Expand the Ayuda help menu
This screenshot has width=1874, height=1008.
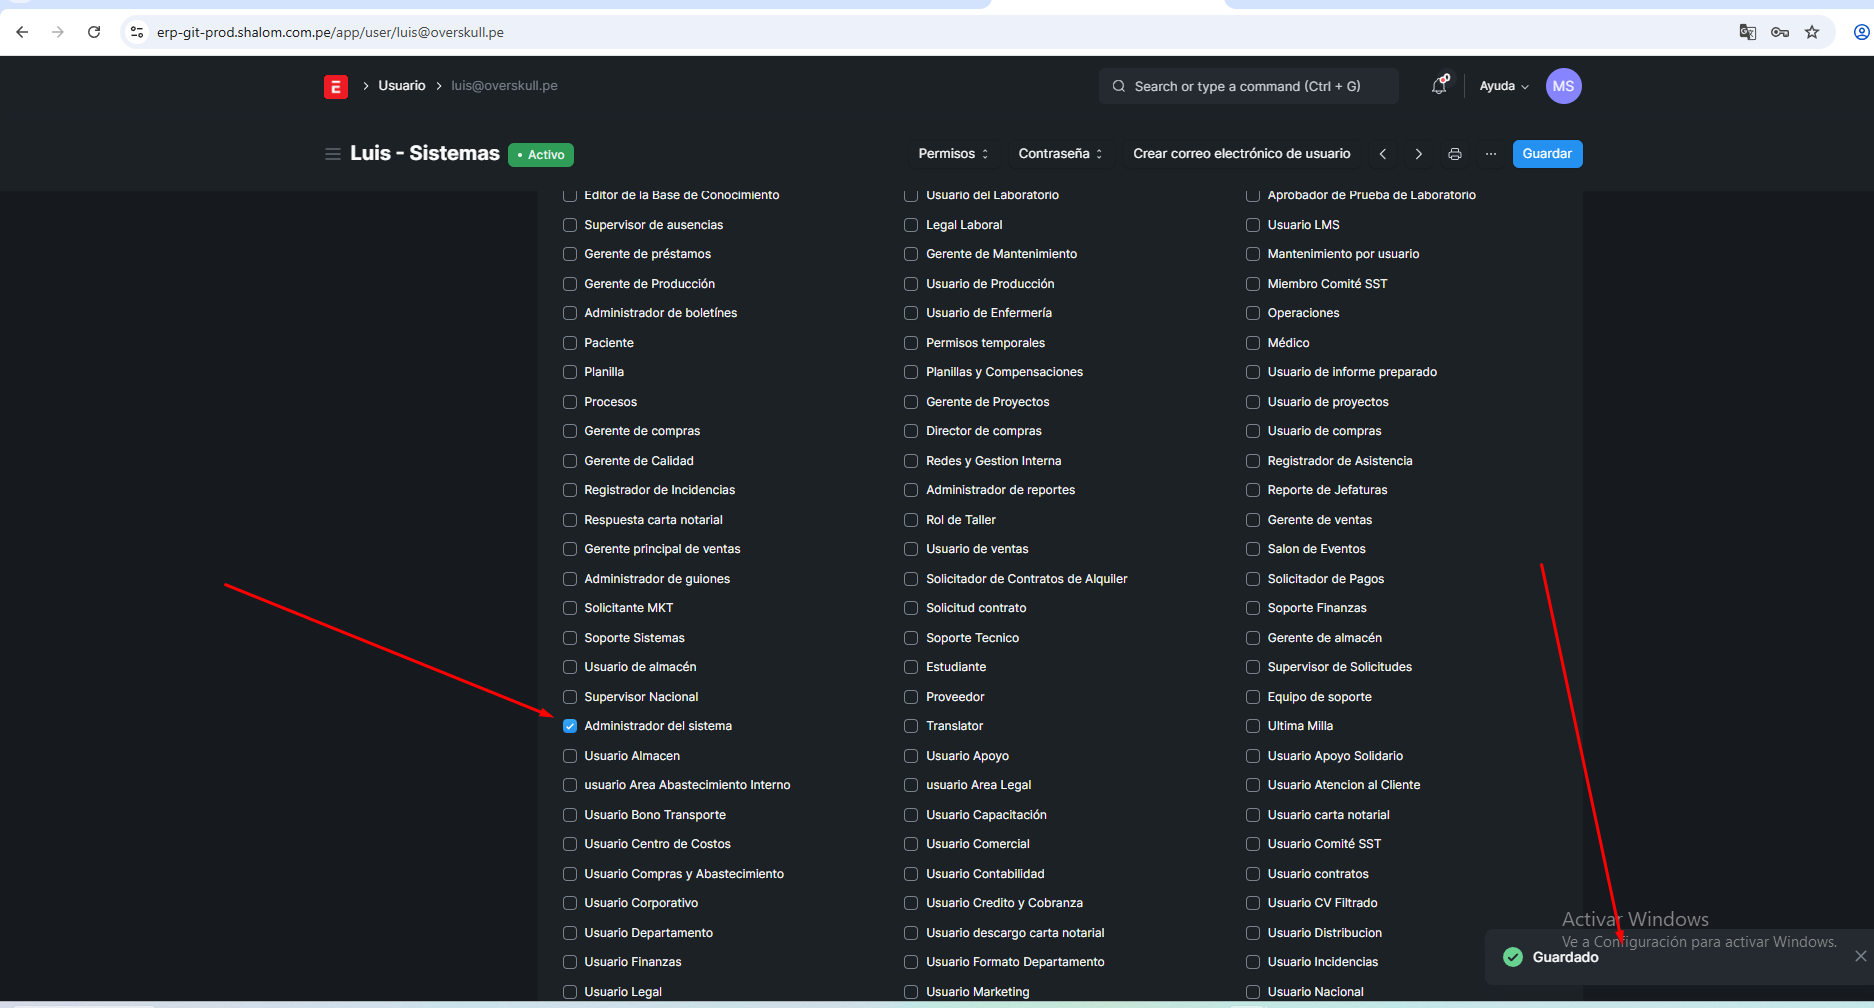(x=1503, y=86)
